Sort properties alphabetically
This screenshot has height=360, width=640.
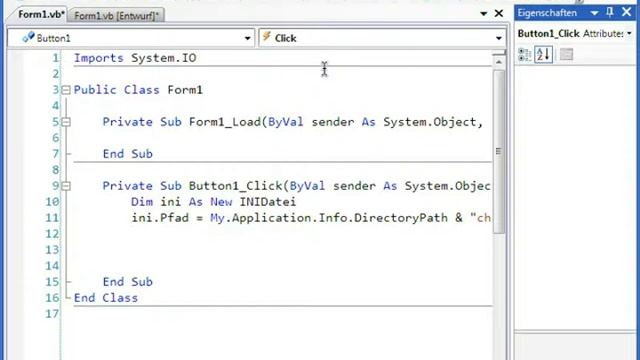click(543, 54)
